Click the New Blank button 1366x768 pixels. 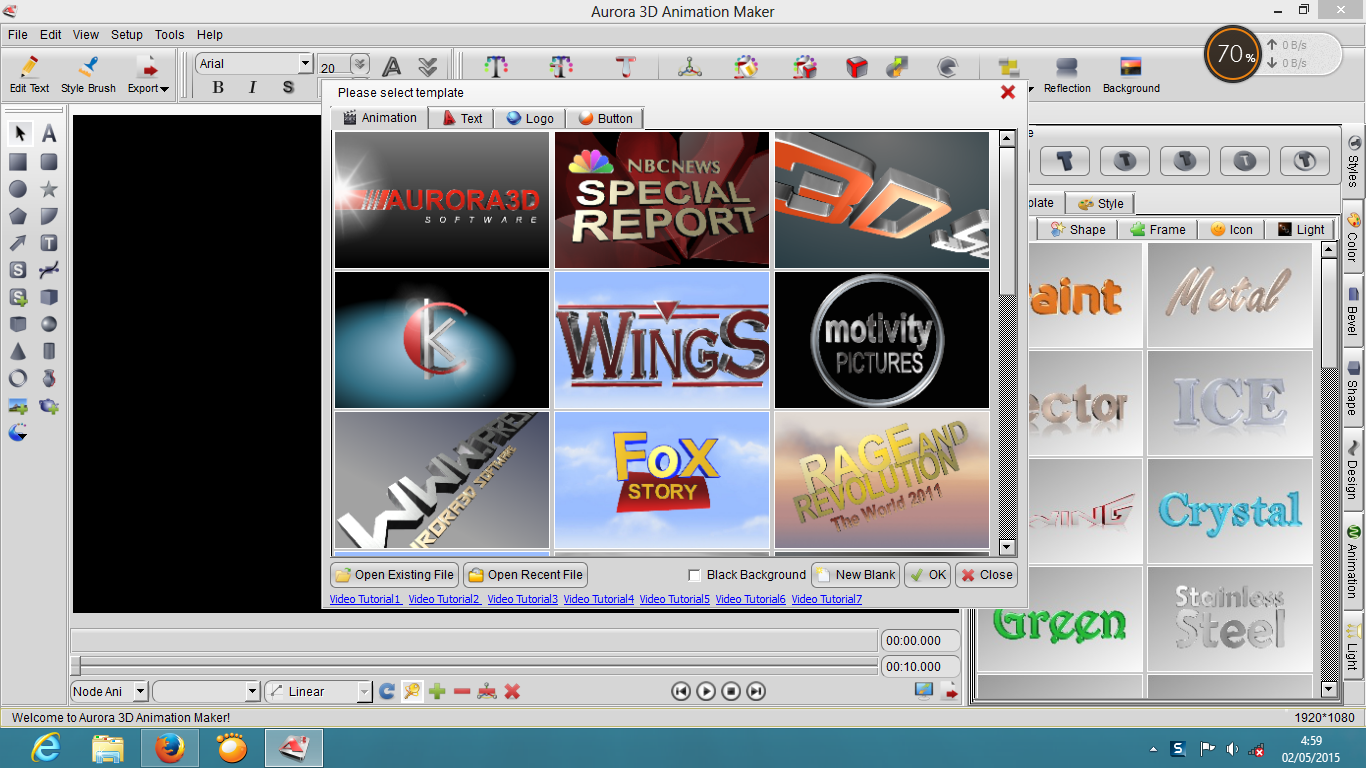click(x=855, y=575)
